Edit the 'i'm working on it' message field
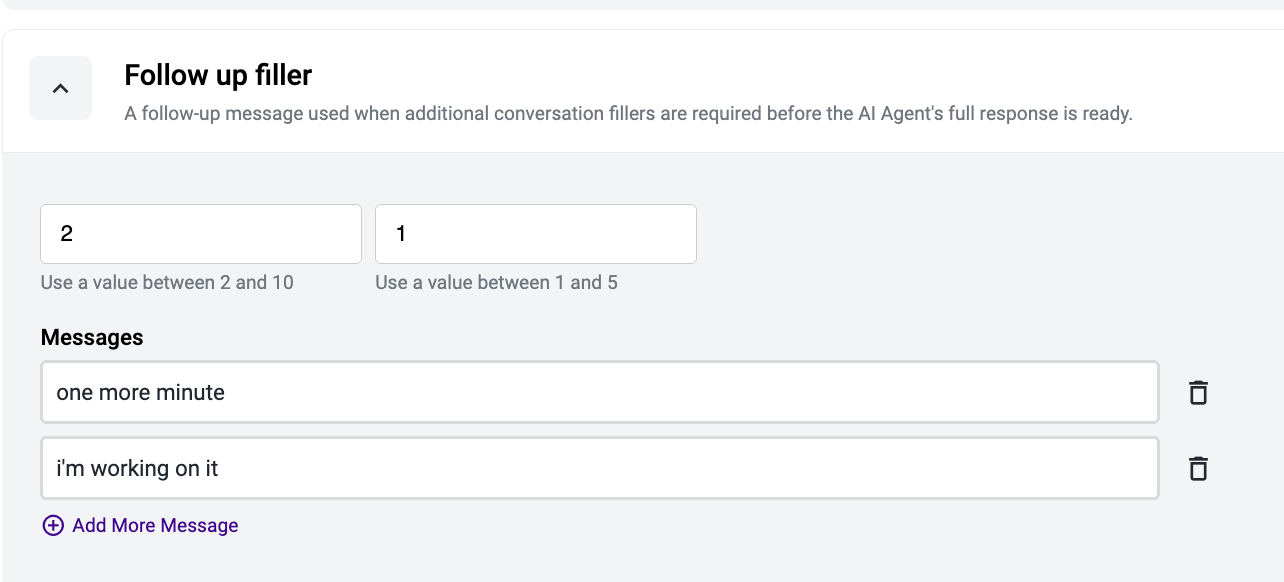Viewport: 1284px width, 582px height. coord(600,468)
